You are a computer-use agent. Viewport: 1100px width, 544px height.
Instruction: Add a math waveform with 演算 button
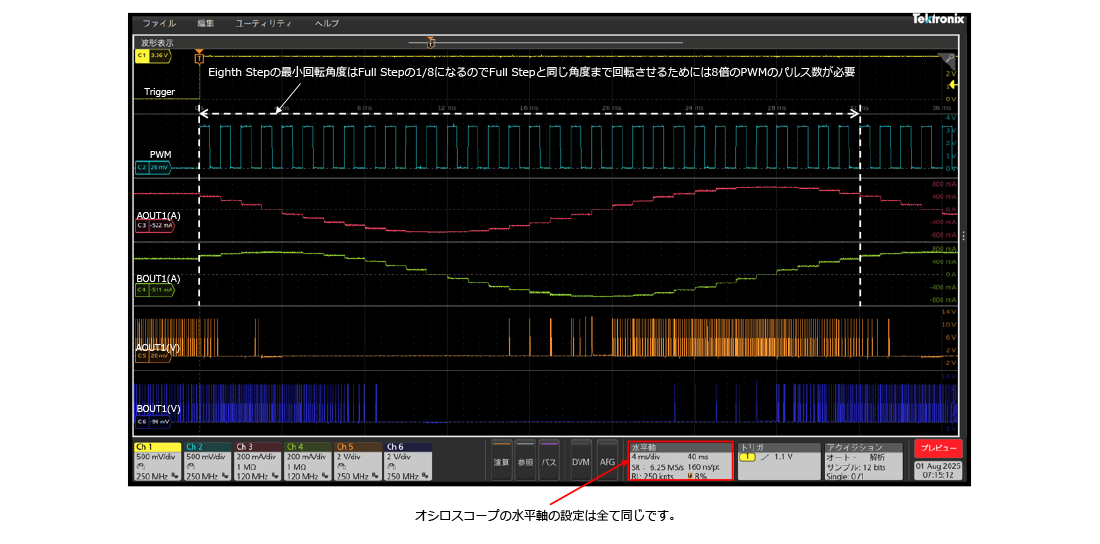point(501,461)
